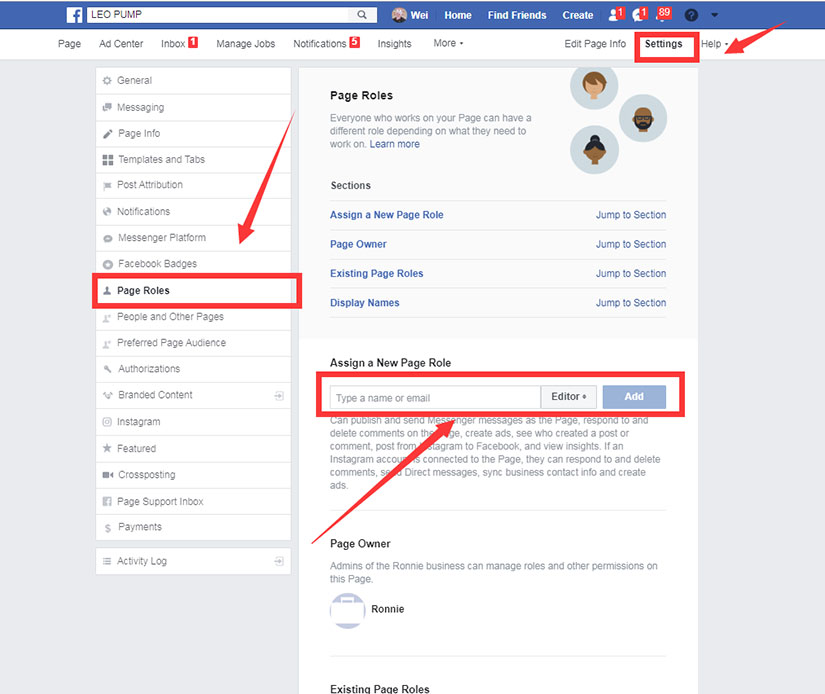This screenshot has height=694, width=825.
Task: Open the Display Names section link
Action: pos(365,303)
